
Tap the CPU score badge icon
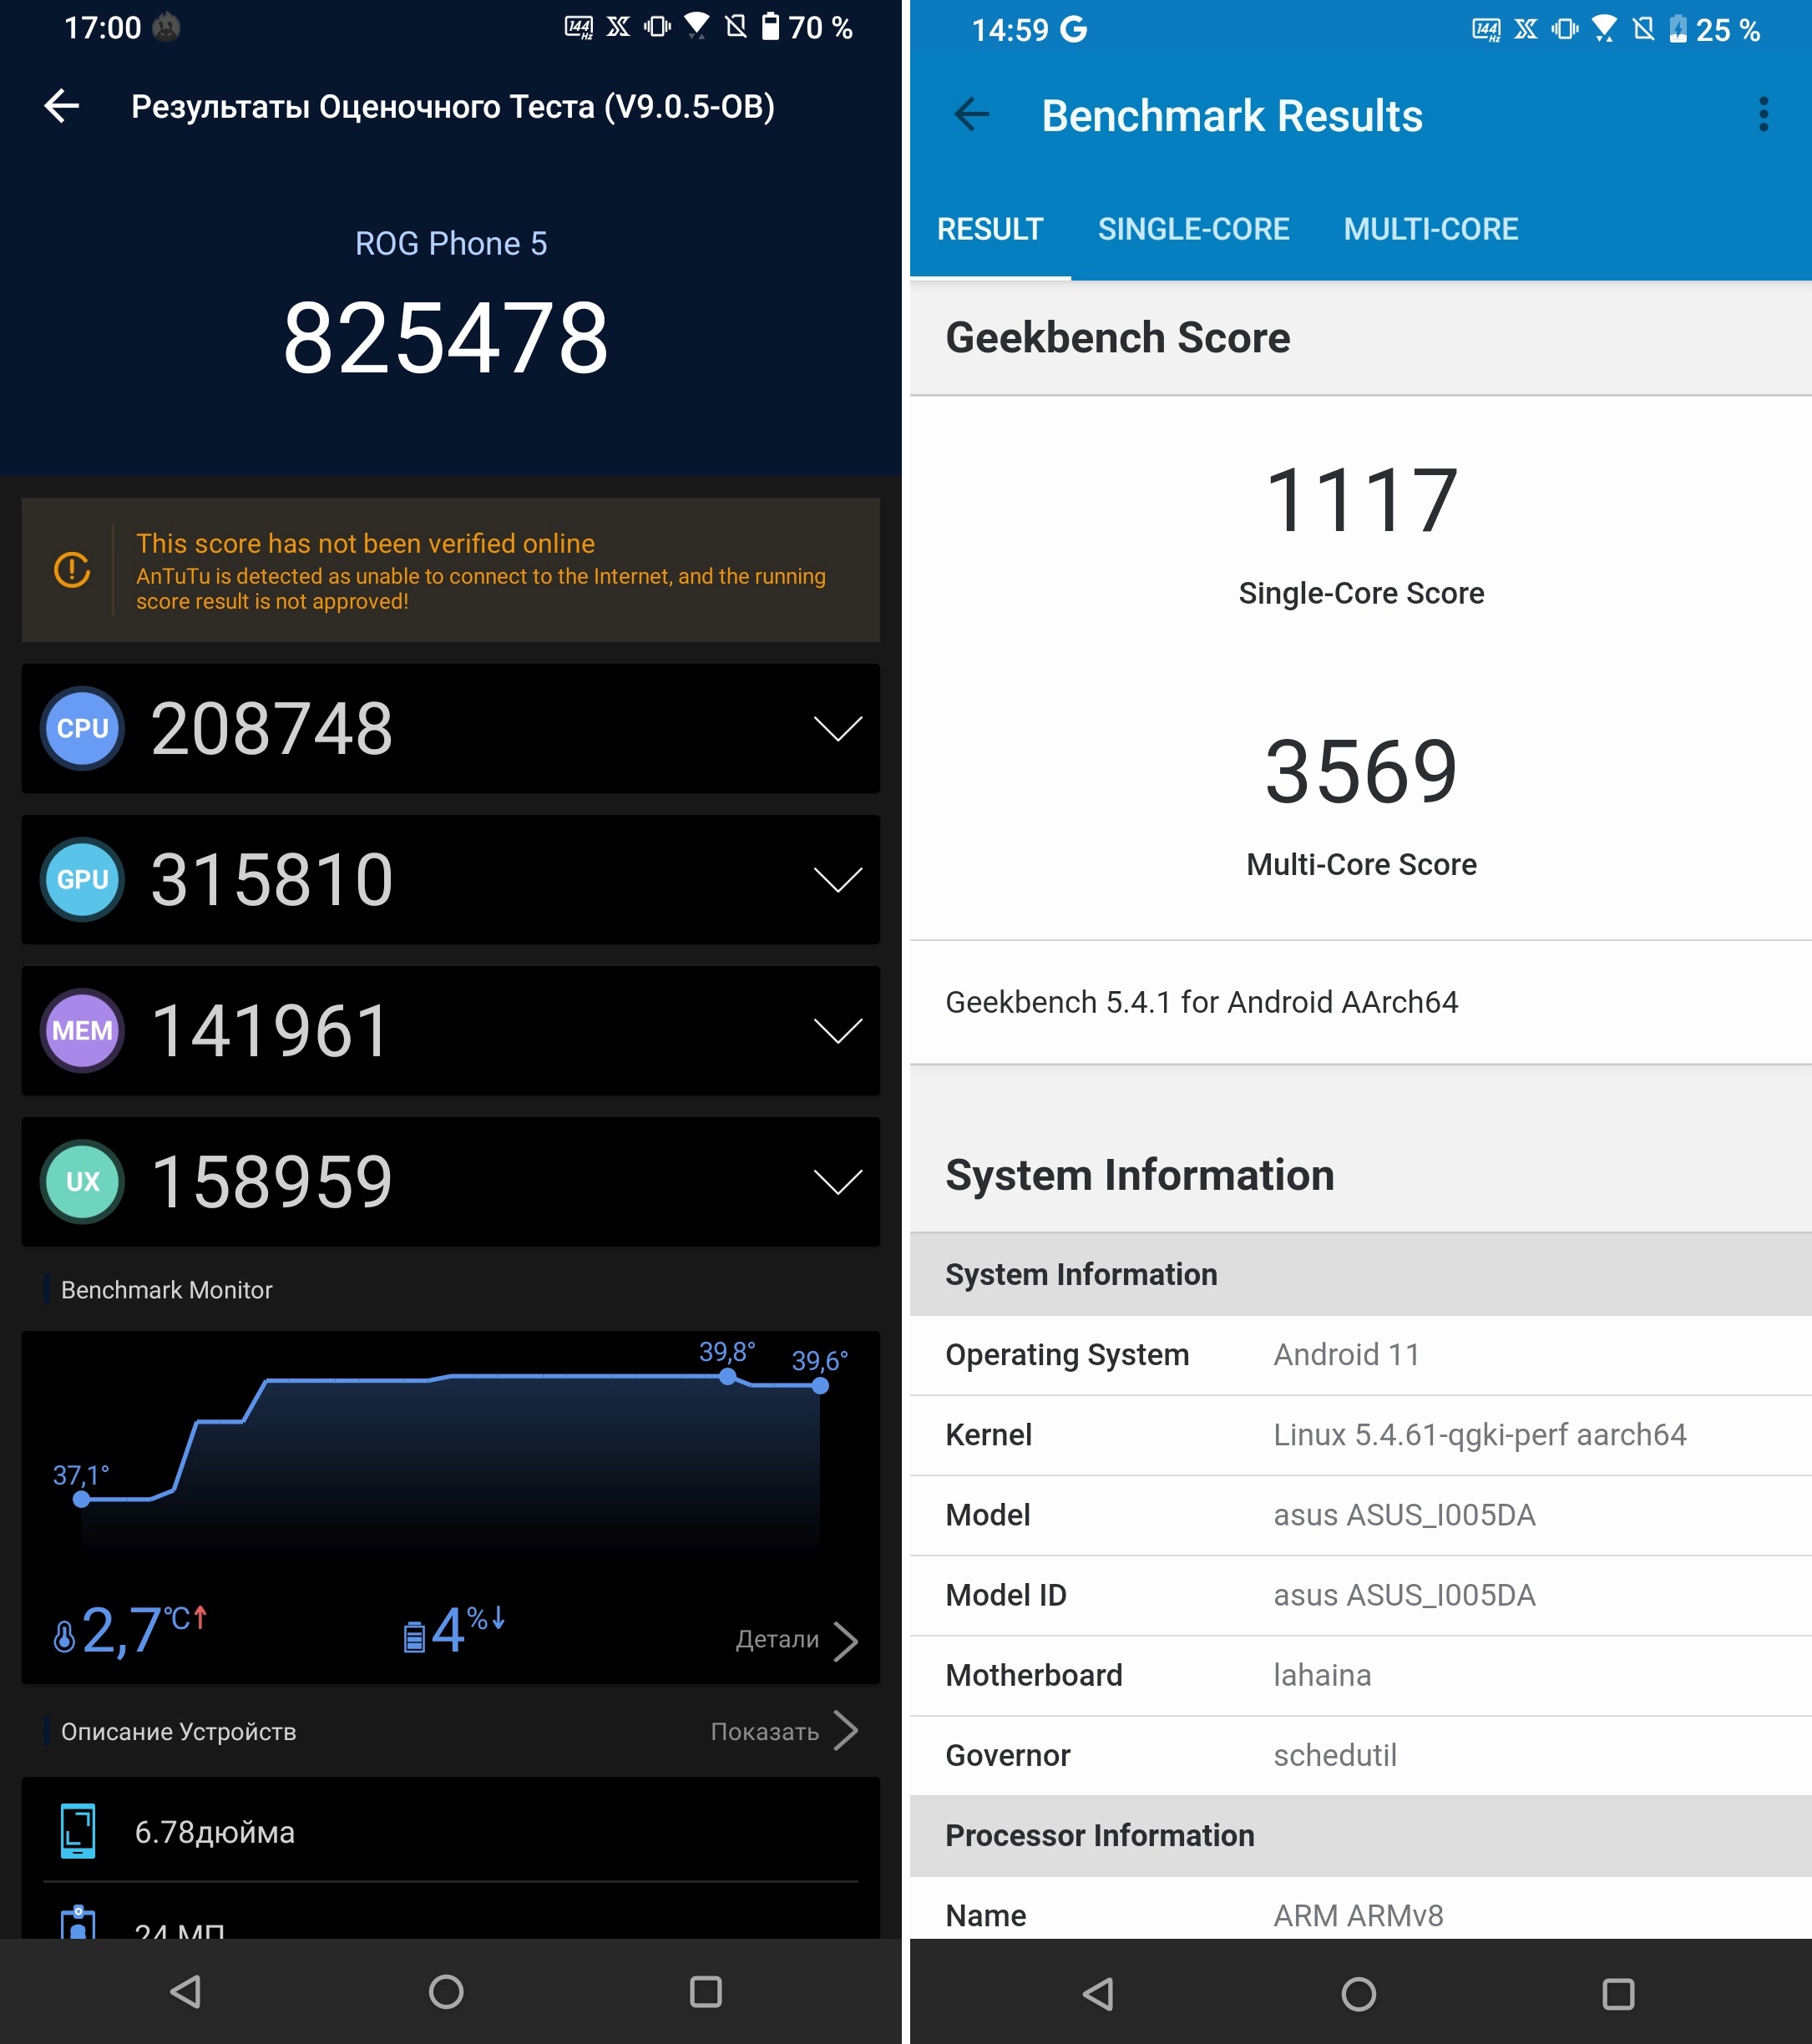point(83,728)
